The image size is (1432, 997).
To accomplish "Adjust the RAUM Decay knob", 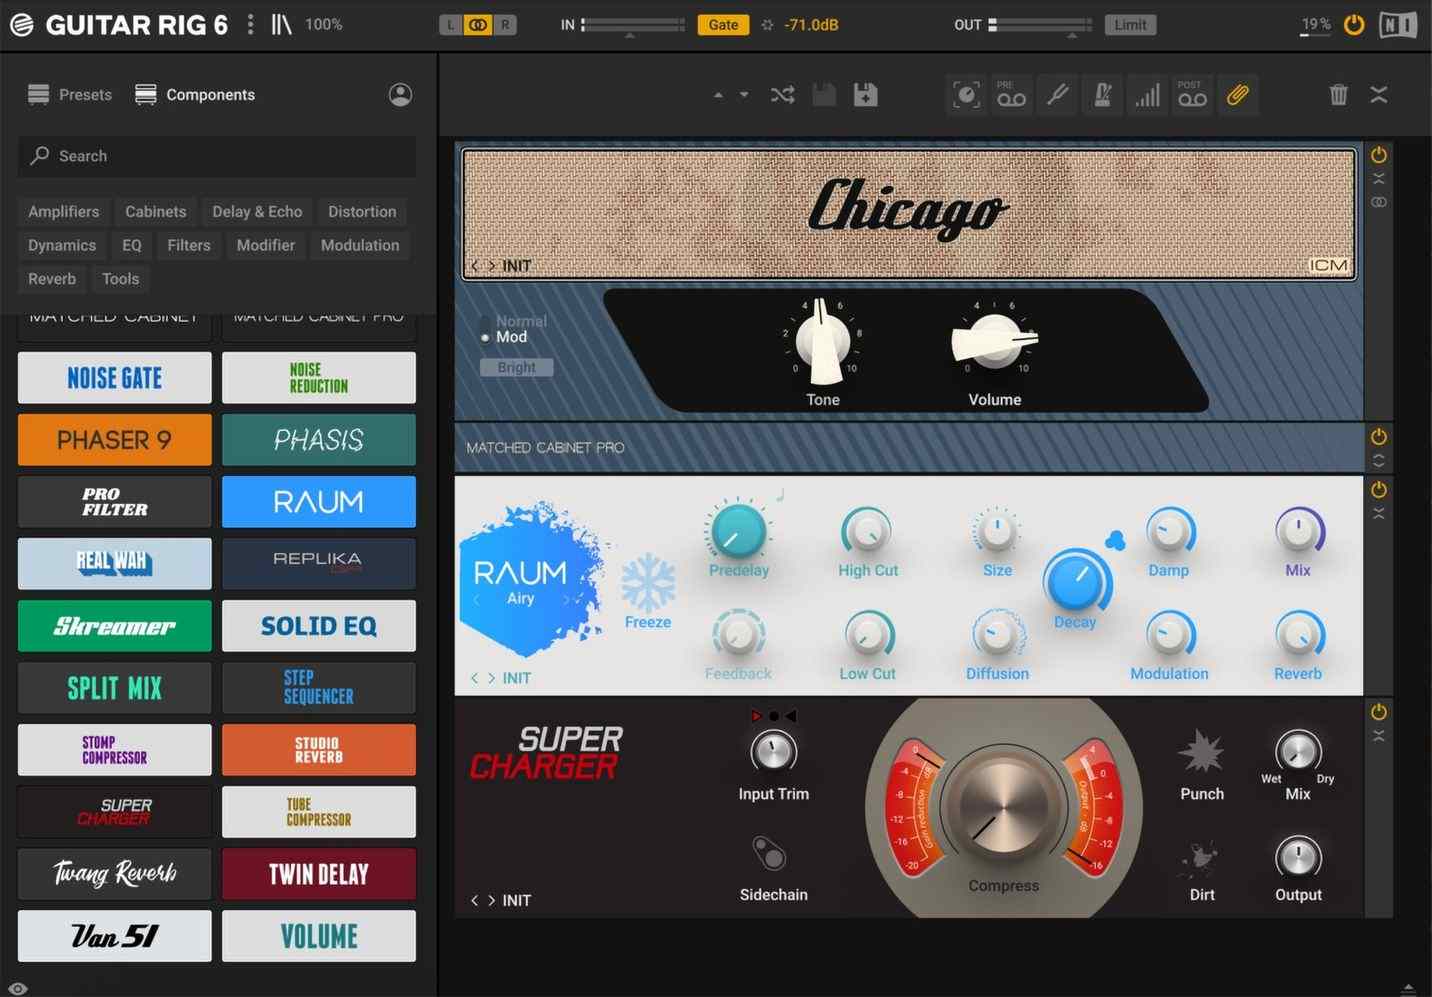I will 1075,581.
